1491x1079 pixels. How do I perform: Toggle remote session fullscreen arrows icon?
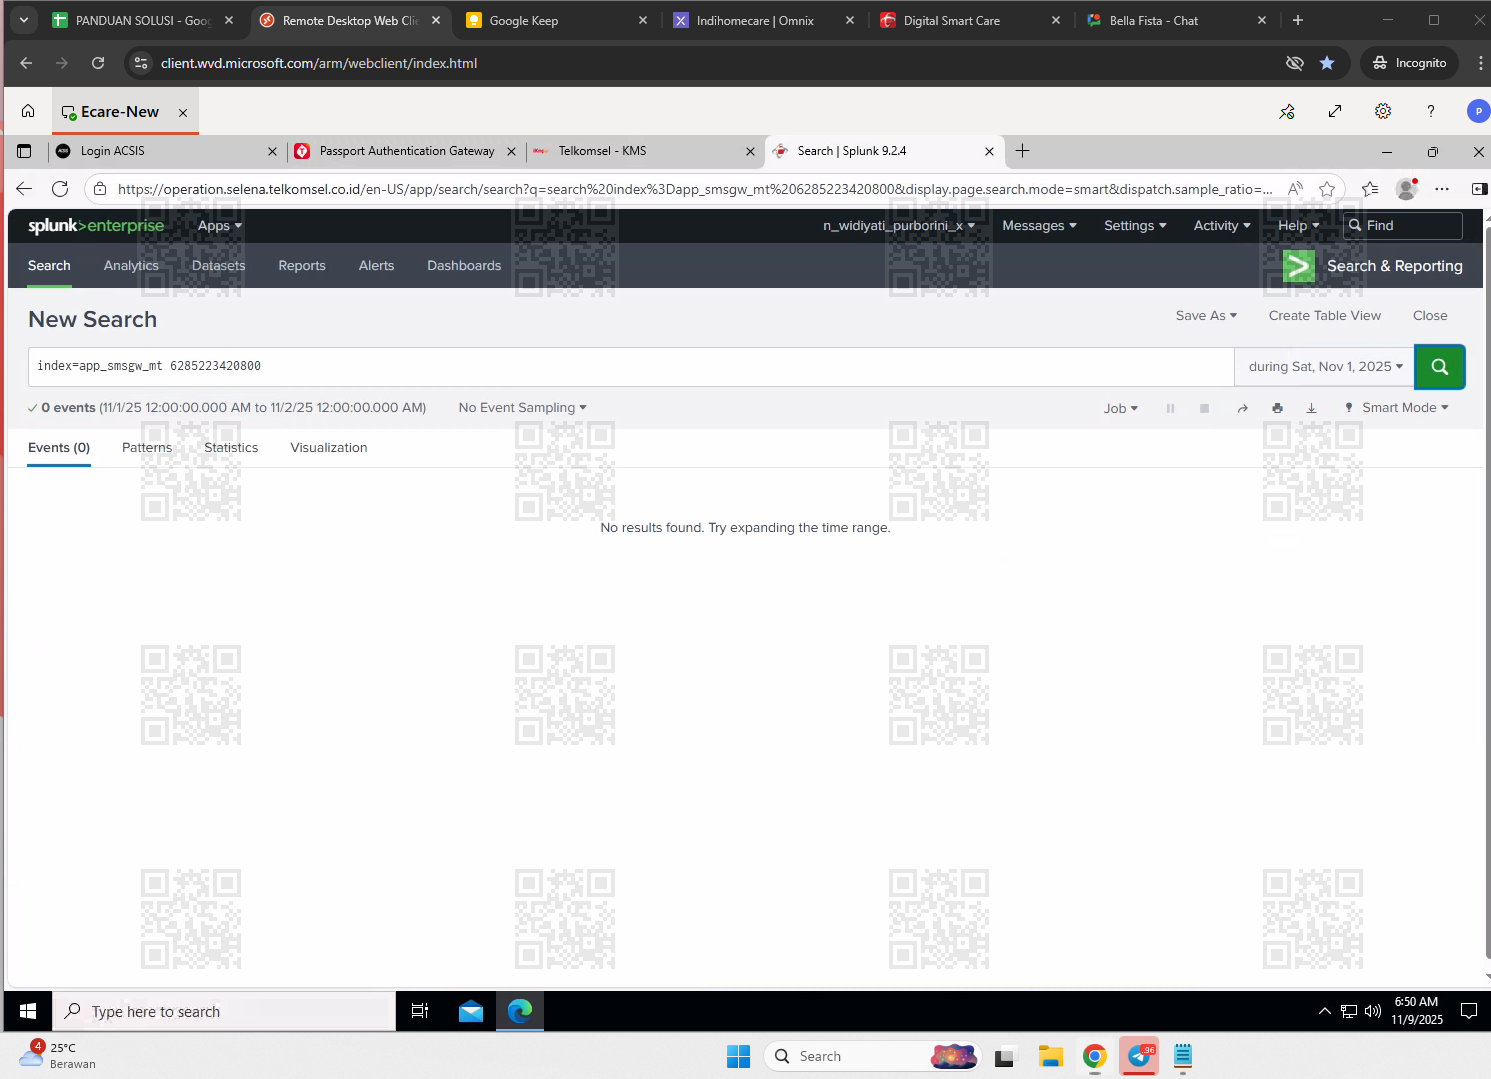1335,111
